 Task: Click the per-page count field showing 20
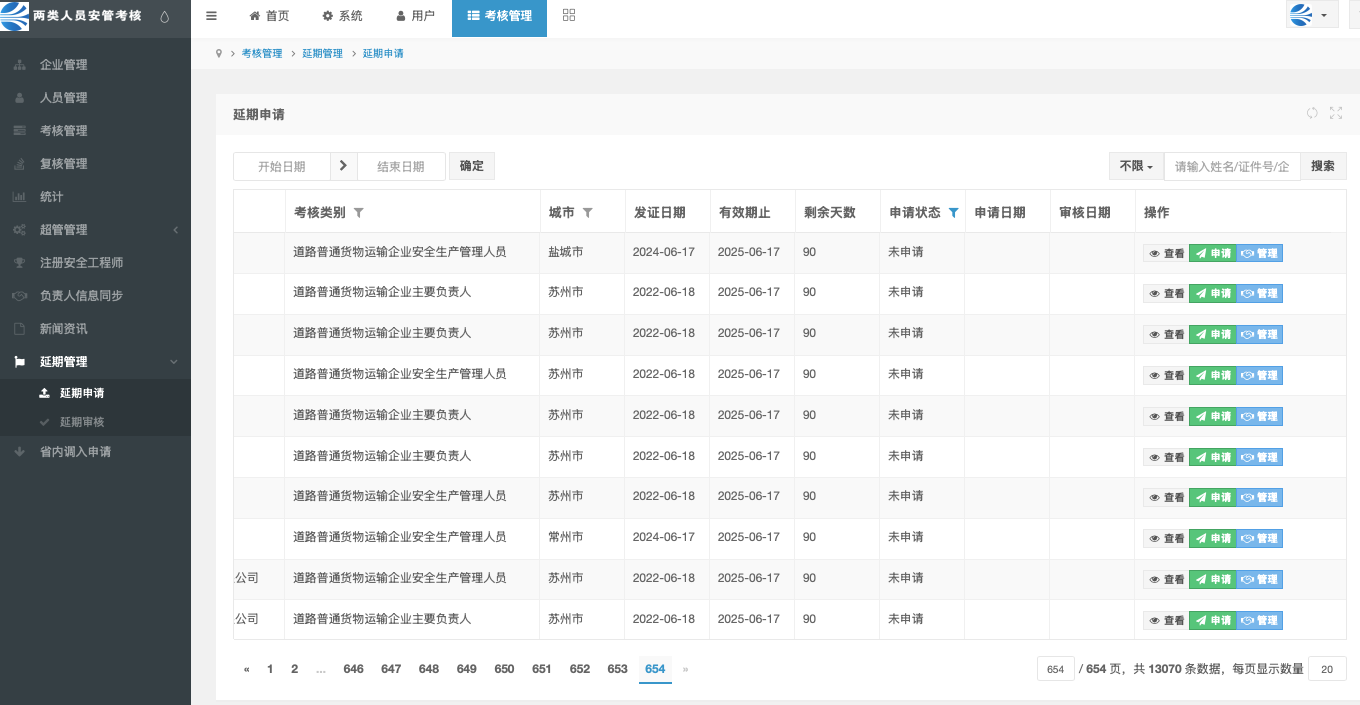1327,669
